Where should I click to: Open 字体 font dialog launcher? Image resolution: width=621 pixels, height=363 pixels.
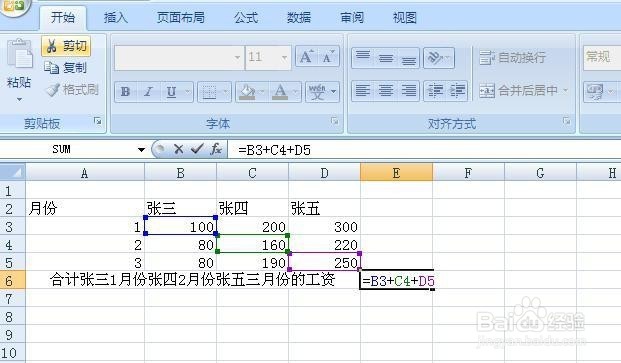point(335,122)
